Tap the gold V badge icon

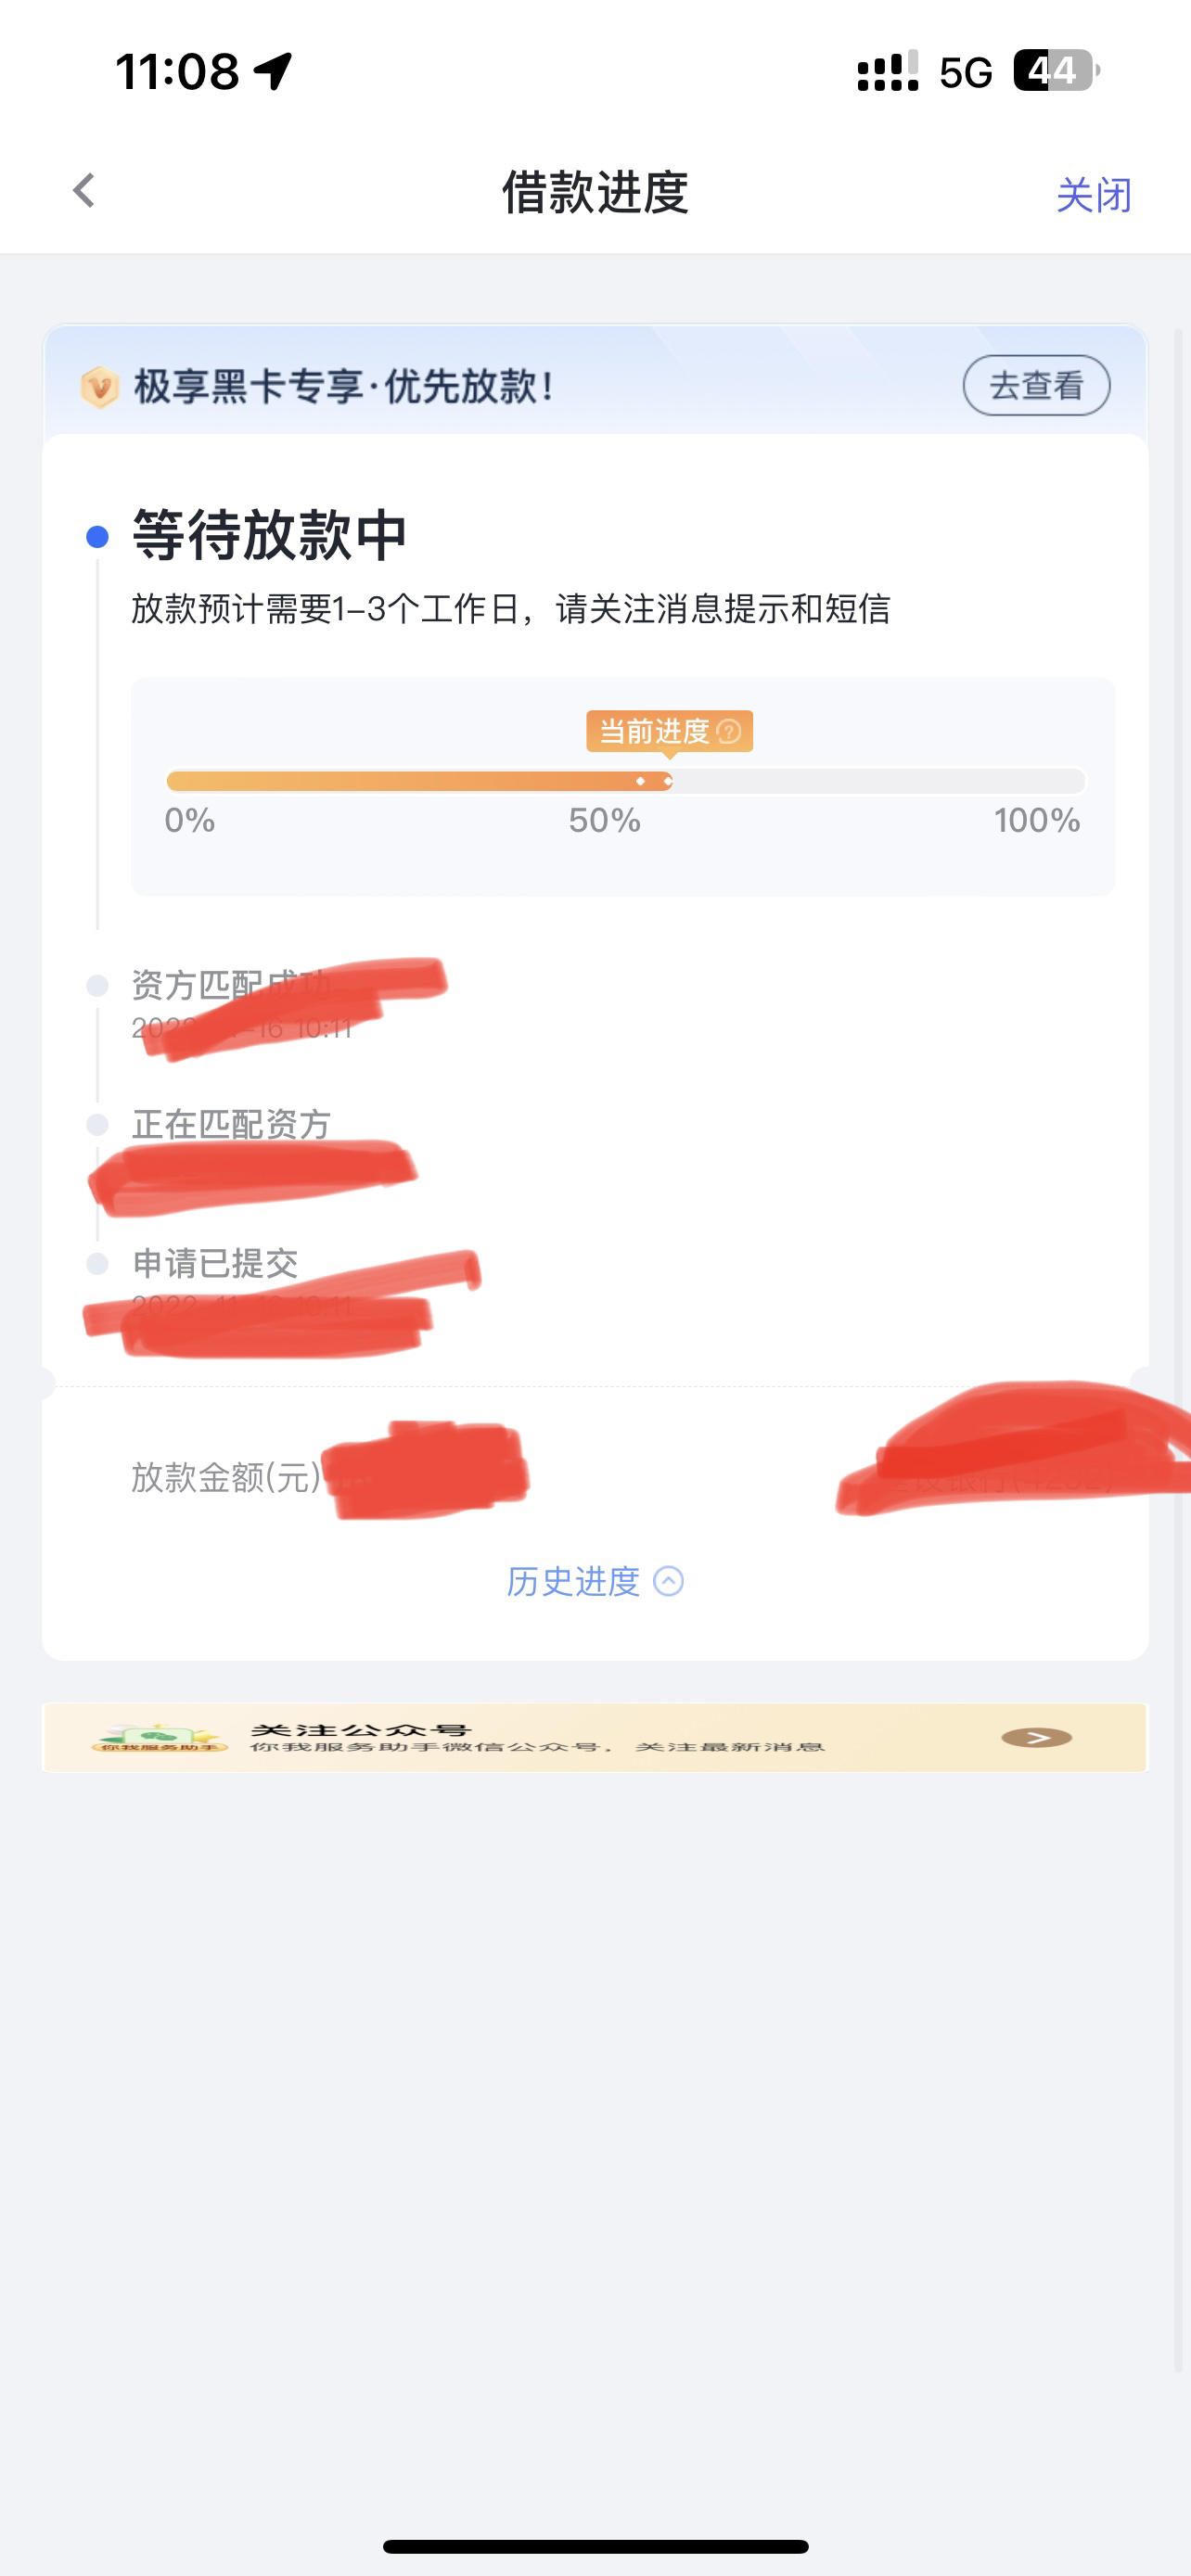tap(99, 387)
